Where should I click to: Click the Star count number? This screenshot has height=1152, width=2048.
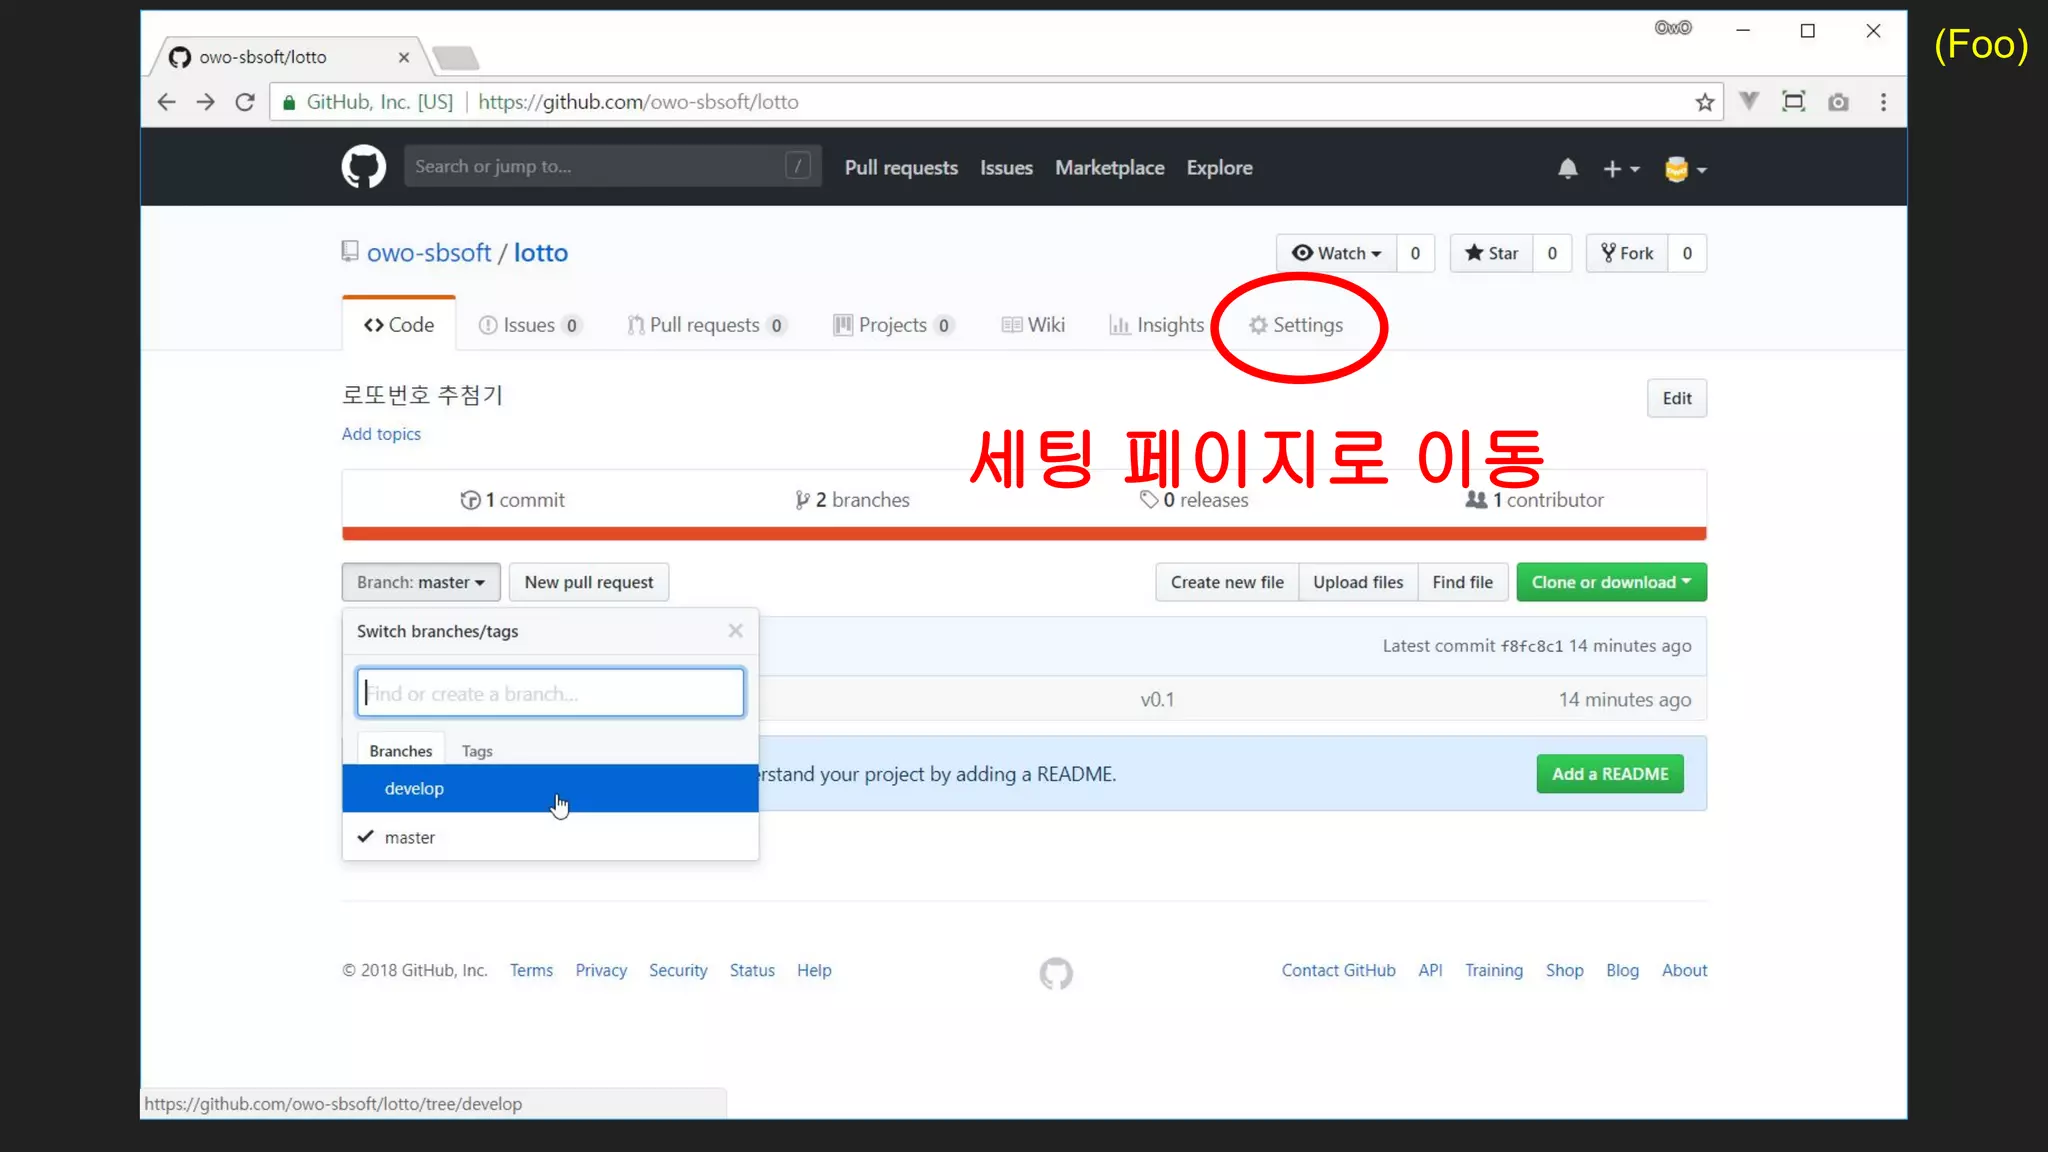pos(1552,253)
